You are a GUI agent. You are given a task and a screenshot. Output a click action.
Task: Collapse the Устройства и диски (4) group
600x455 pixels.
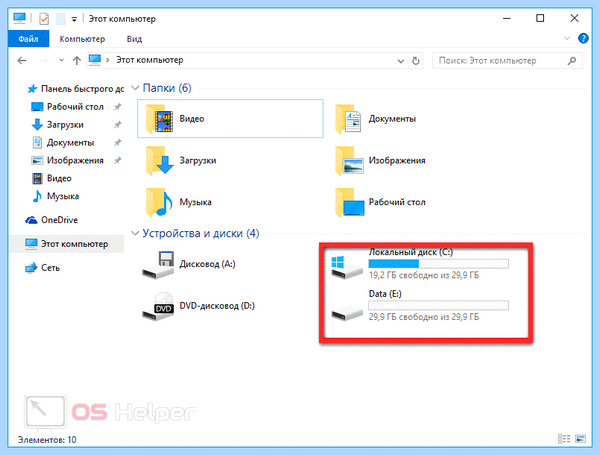(x=135, y=233)
